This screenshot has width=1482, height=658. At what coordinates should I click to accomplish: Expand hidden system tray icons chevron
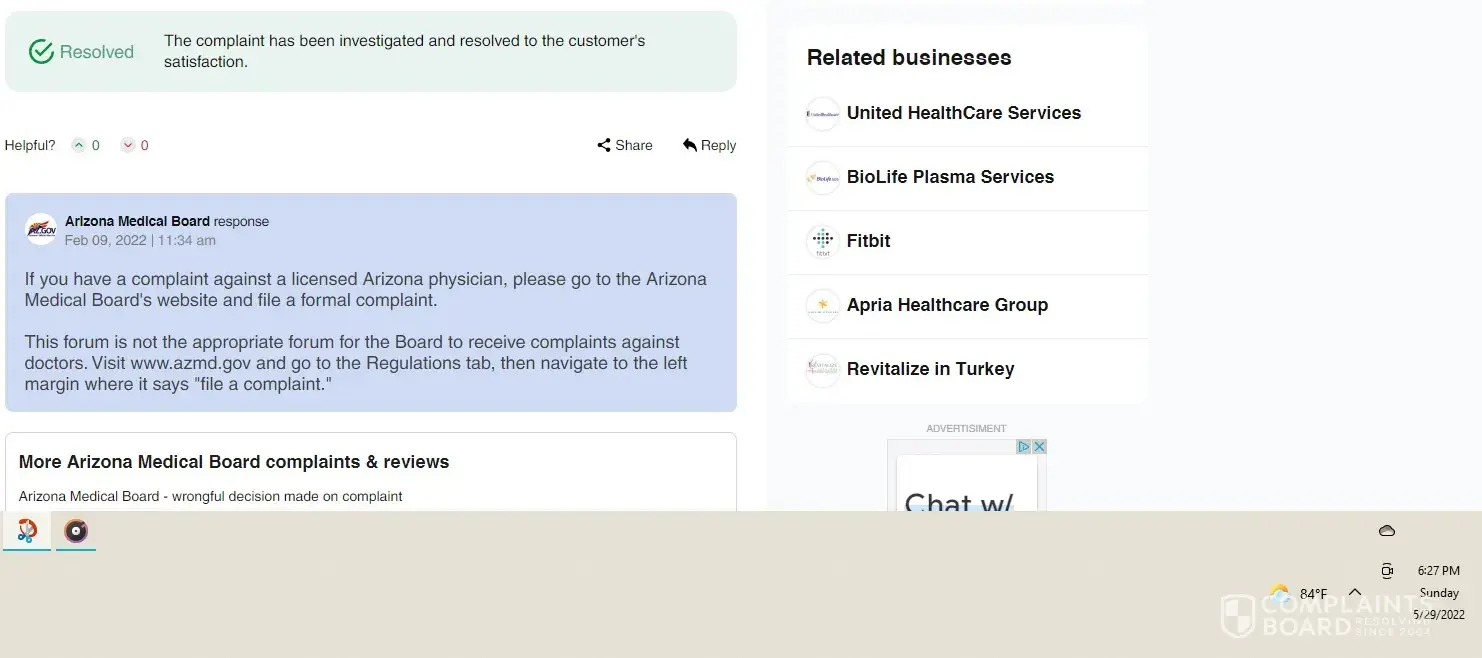[1355, 592]
